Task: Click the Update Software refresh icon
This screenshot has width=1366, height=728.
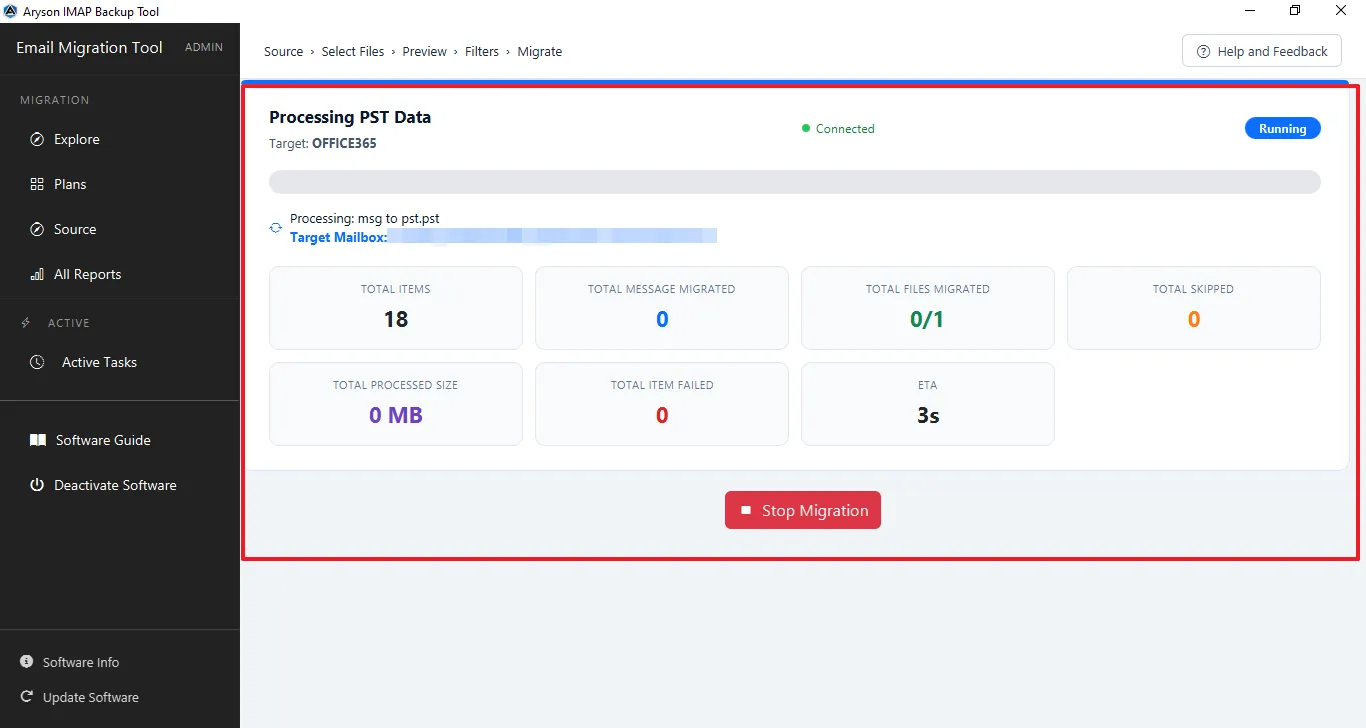Action: (26, 697)
